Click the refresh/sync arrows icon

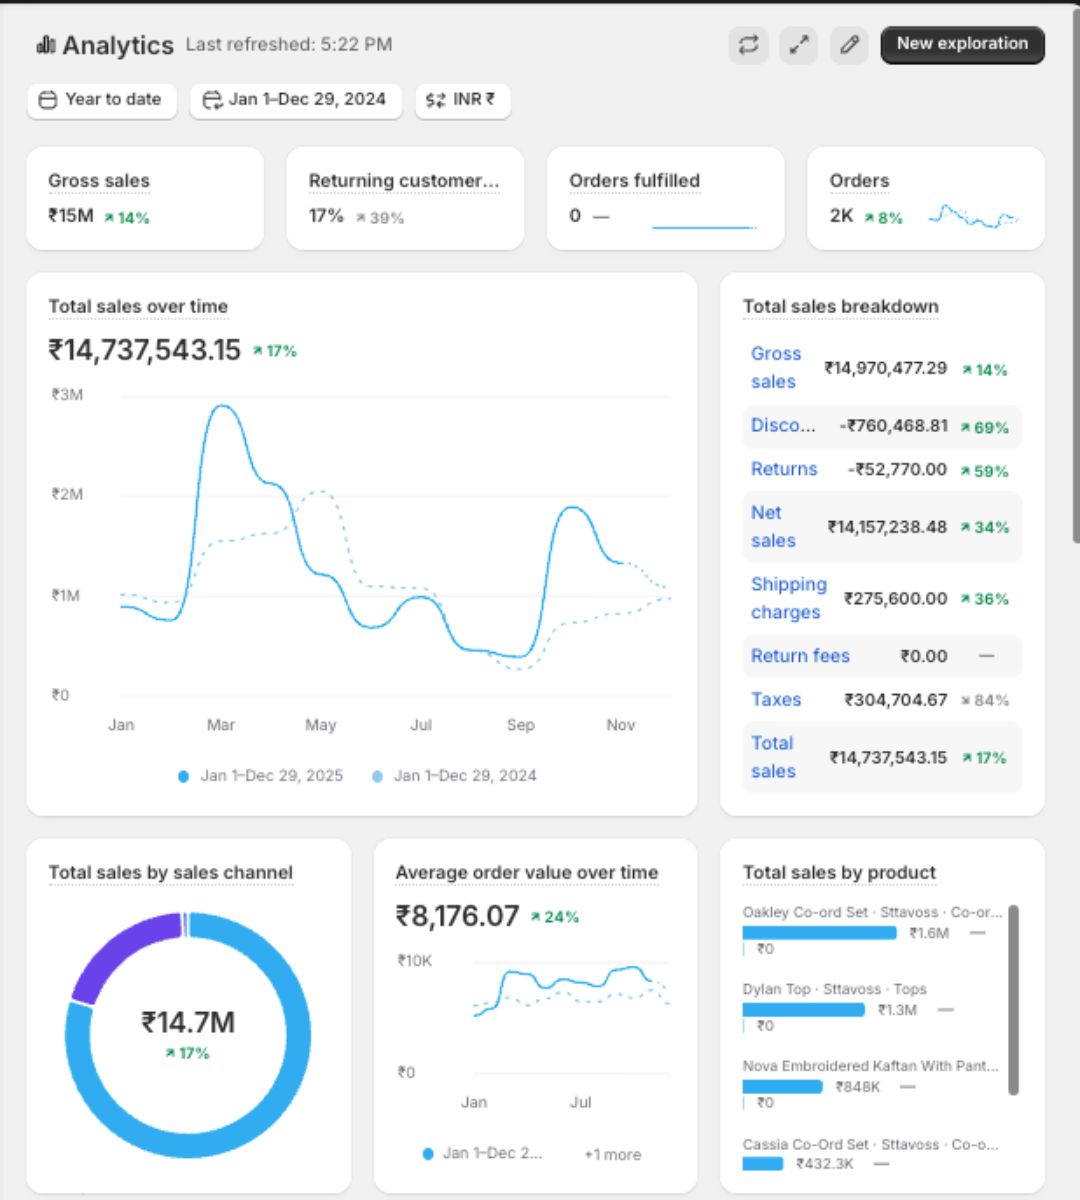click(748, 45)
